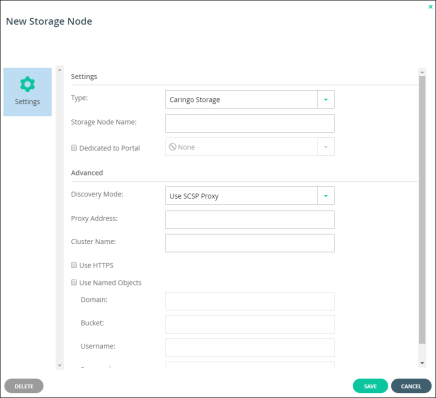Click the vertical scrollbar thumb on right

(422, 210)
